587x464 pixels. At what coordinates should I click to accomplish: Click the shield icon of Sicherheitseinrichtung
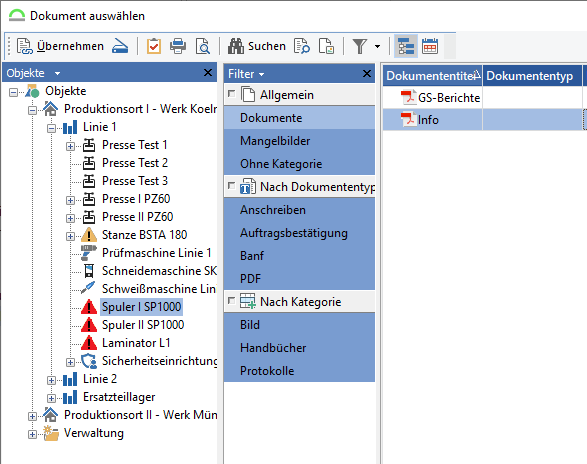89,361
